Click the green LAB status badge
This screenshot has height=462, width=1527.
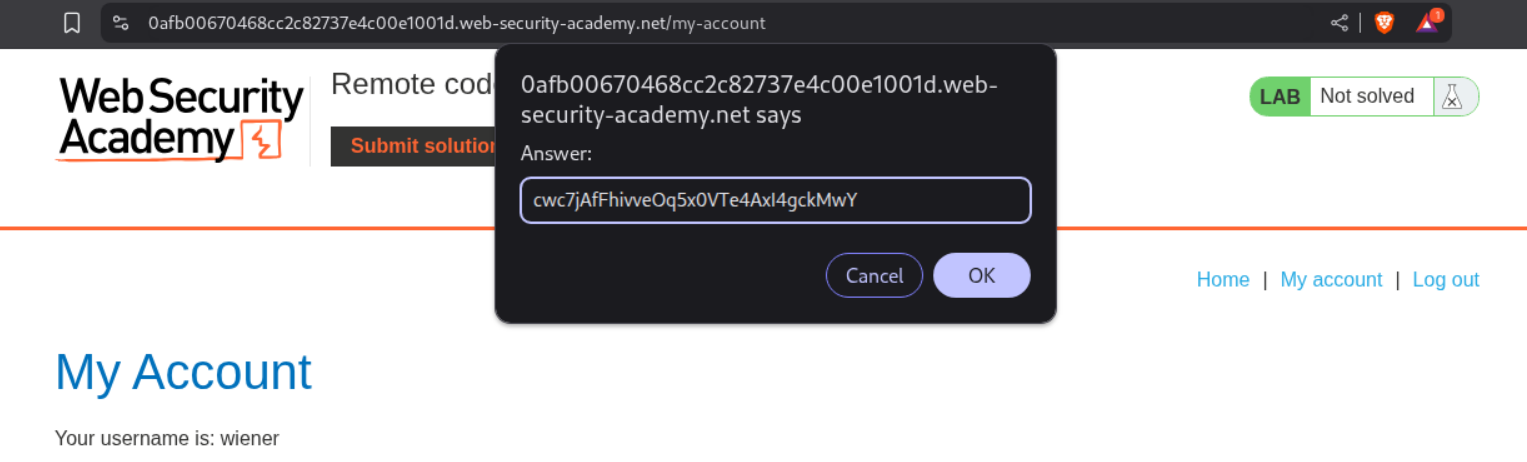pyautogui.click(x=1280, y=97)
